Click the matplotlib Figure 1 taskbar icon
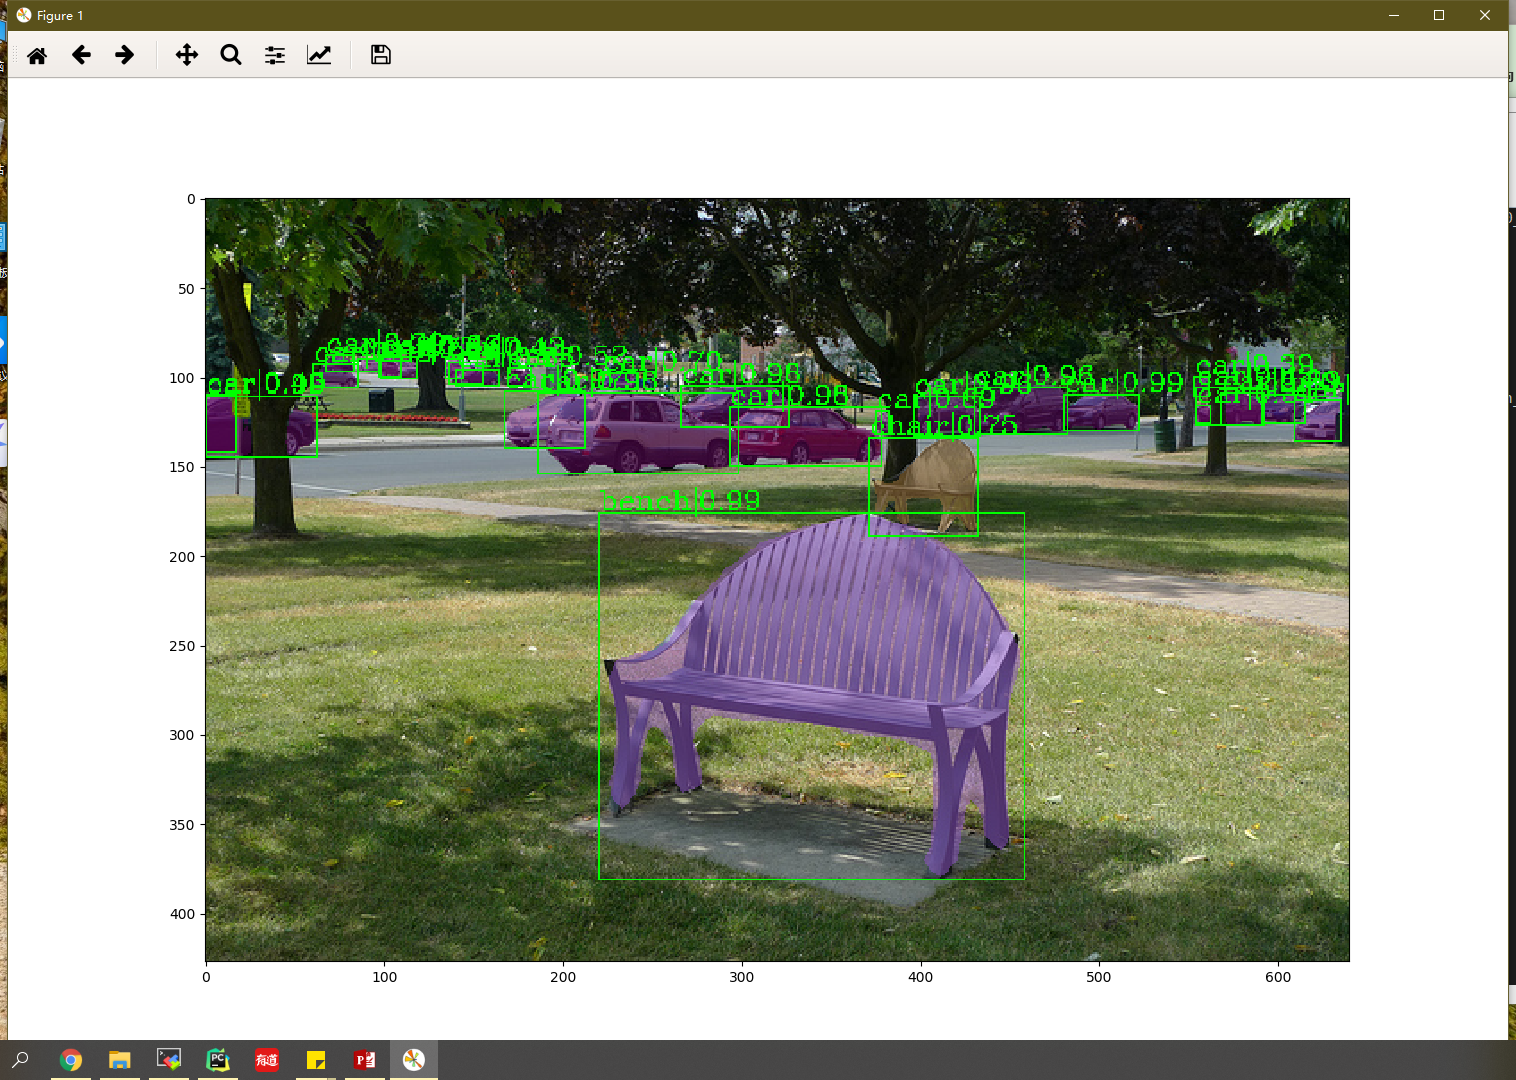The height and width of the screenshot is (1080, 1516). click(414, 1060)
